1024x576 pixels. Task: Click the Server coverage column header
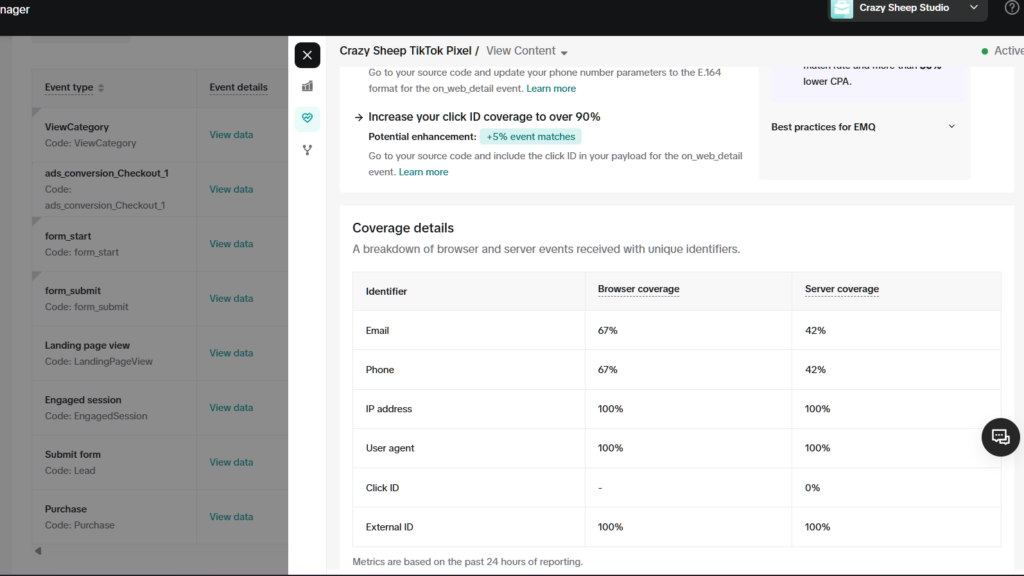841,290
